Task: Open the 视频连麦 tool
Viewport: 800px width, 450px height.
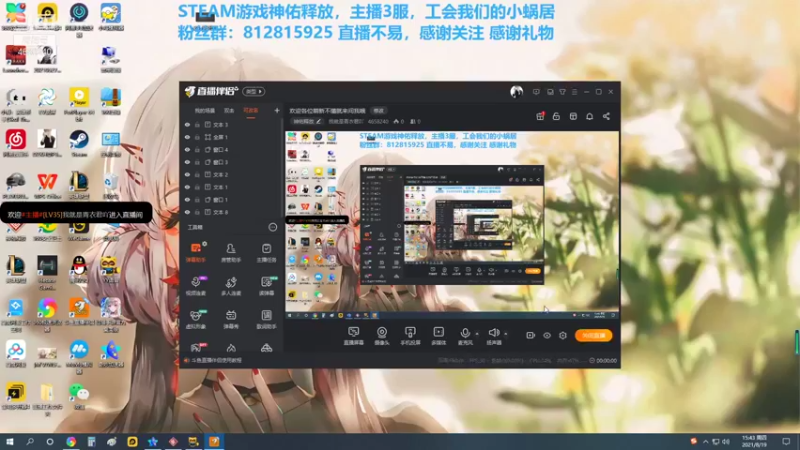Action: pyautogui.click(x=195, y=286)
